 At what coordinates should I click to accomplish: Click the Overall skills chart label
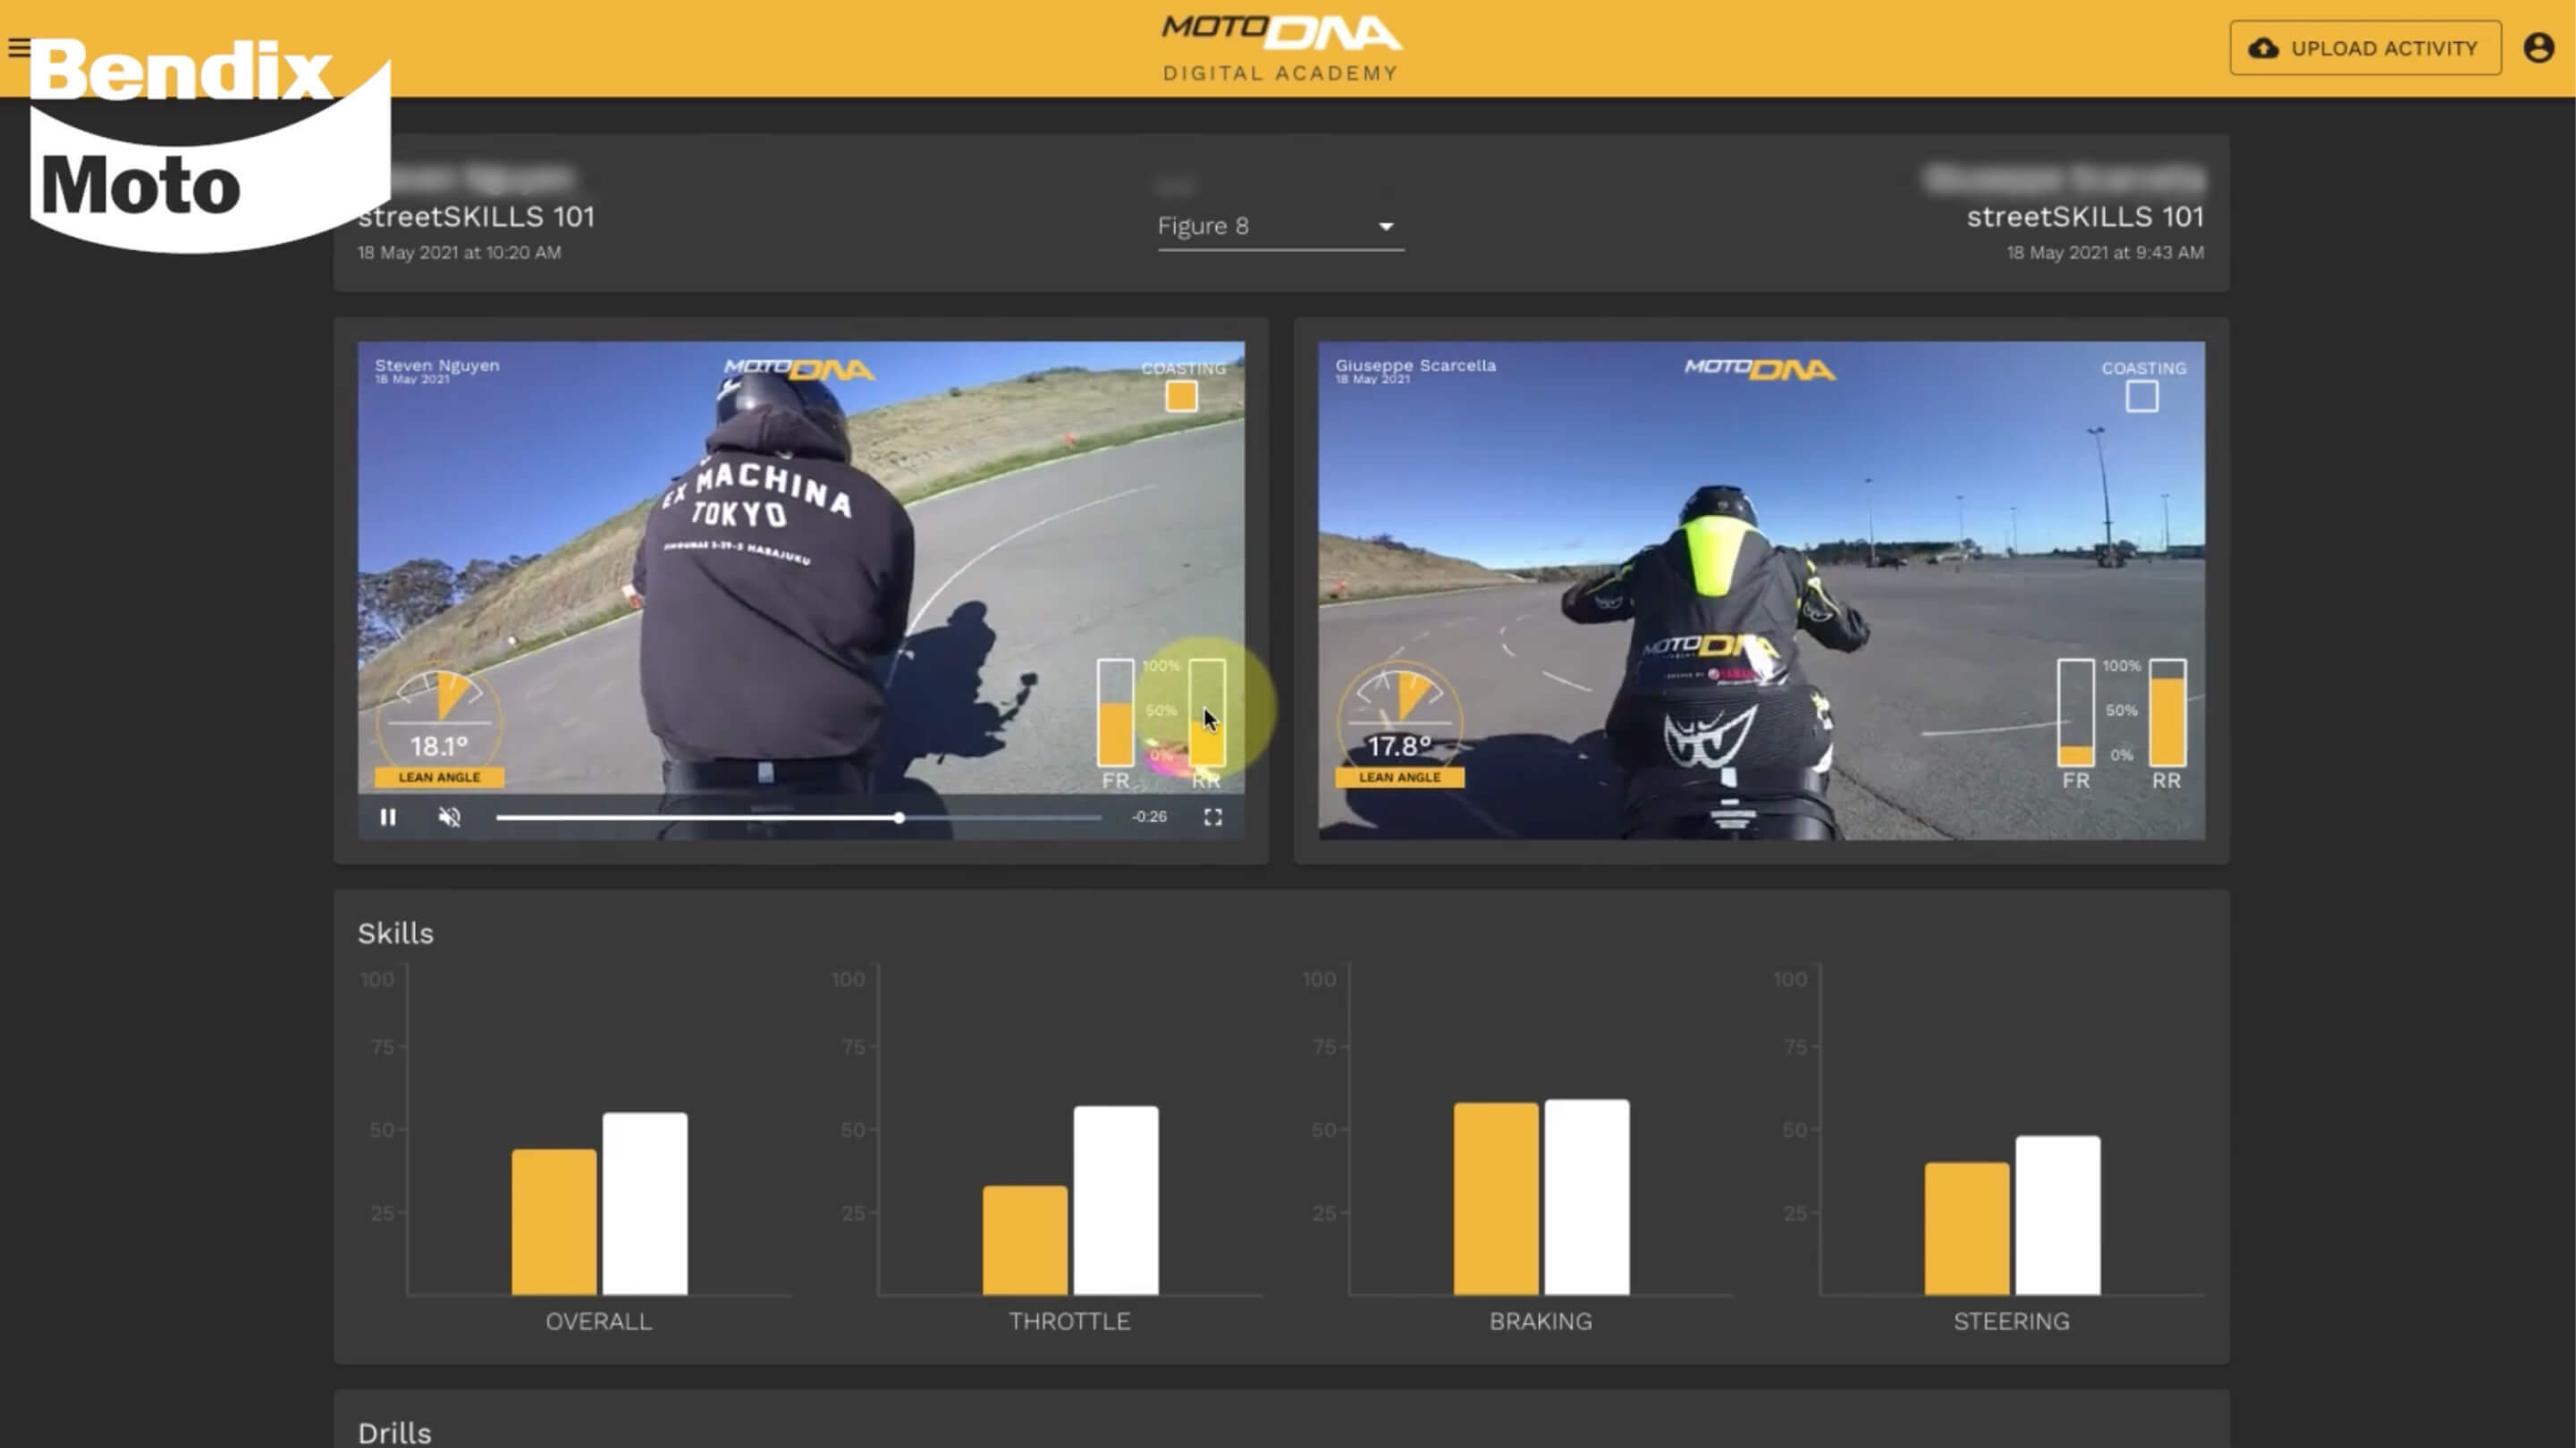[x=598, y=1321]
